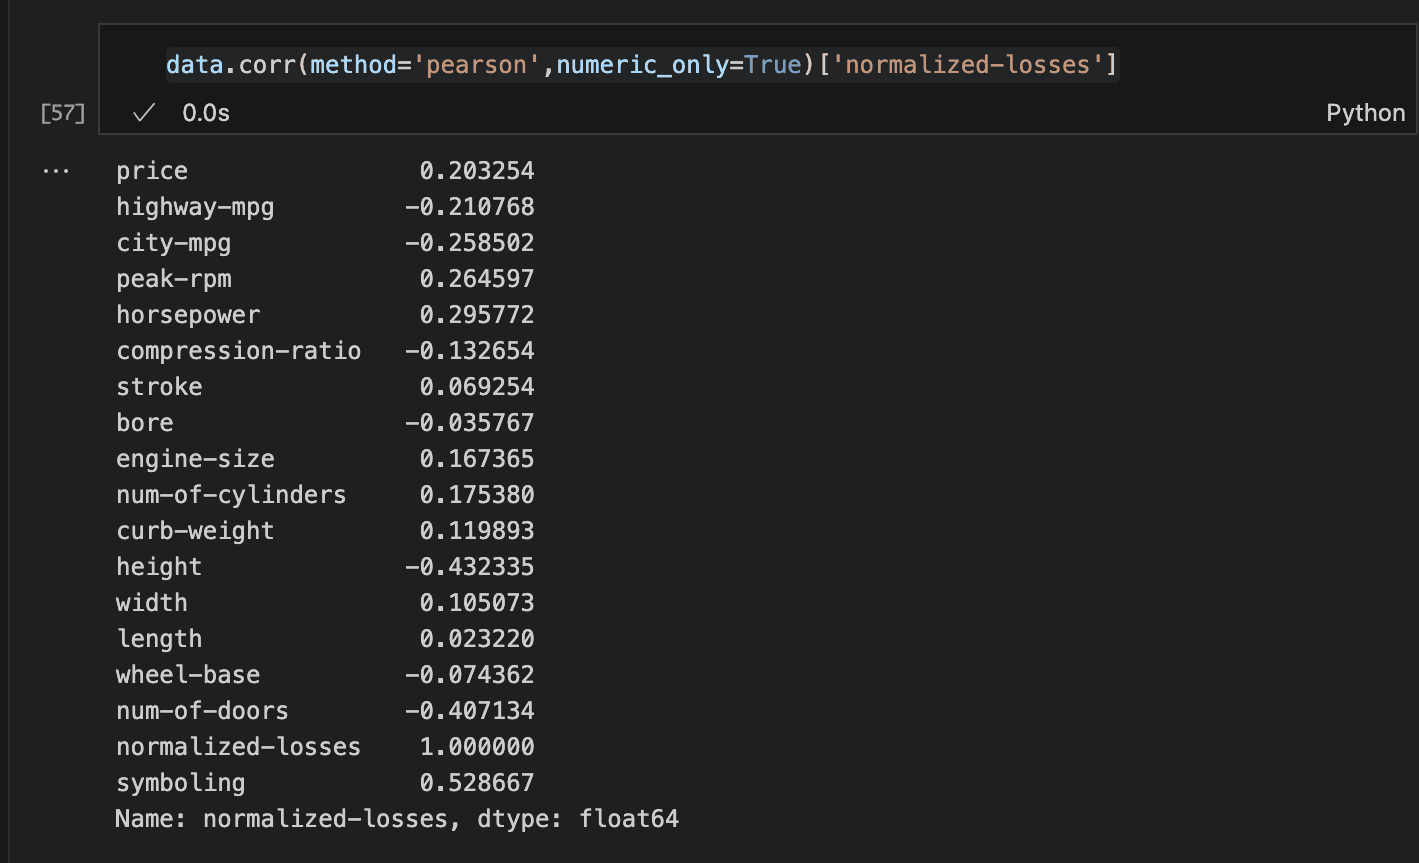The width and height of the screenshot is (1419, 863).
Task: Click the 'normalized-losses' string in the code
Action: tap(966, 64)
